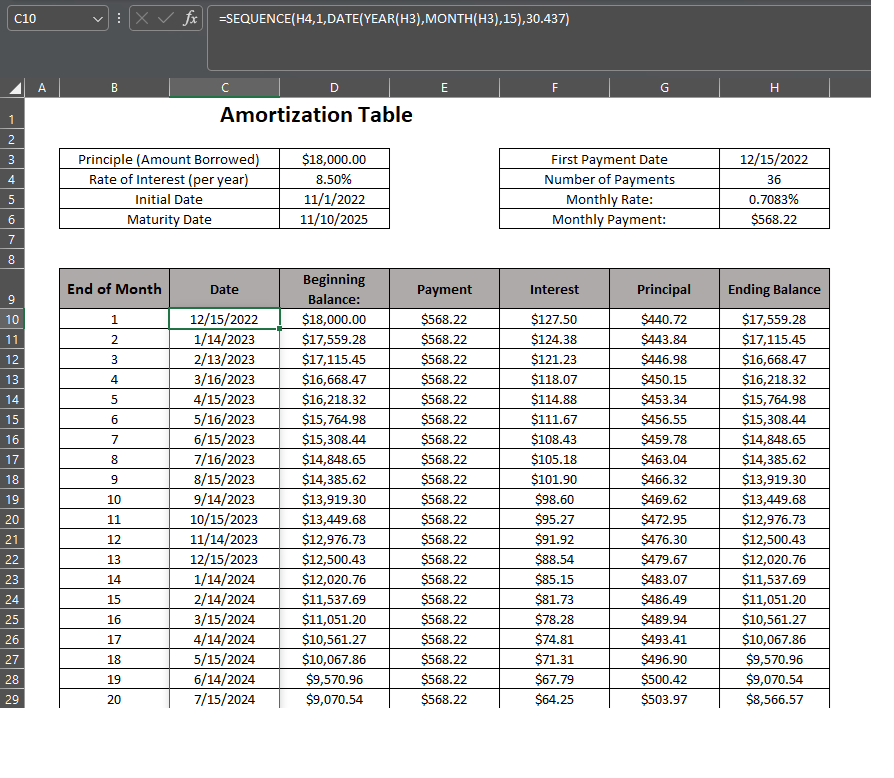Open the Name Box dropdown arrow
Screen dimensions: 894x778
[x=97, y=19]
